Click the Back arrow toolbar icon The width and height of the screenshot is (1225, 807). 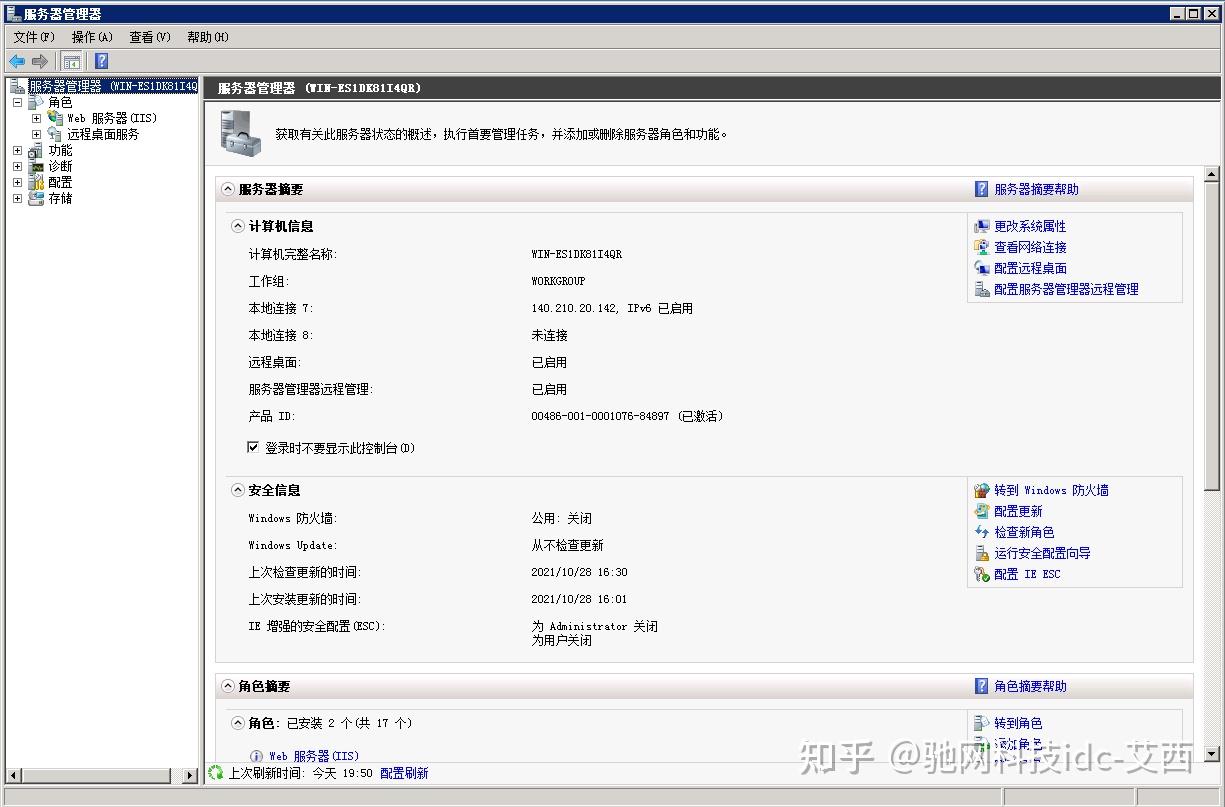(17, 61)
